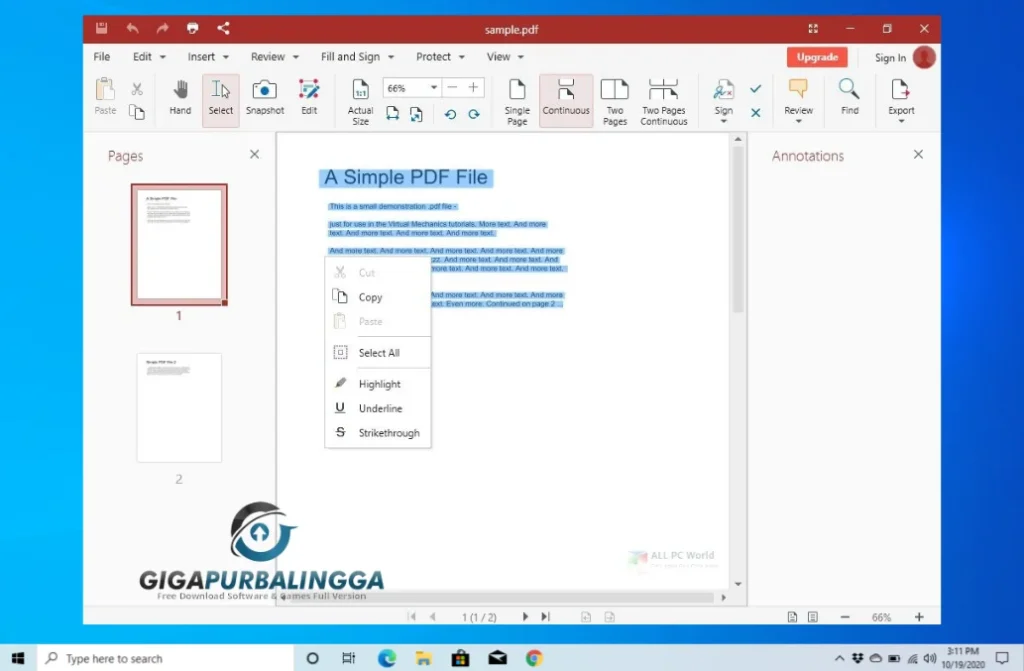This screenshot has height=671, width=1024.
Task: Select the Edit tool
Action: 308,98
